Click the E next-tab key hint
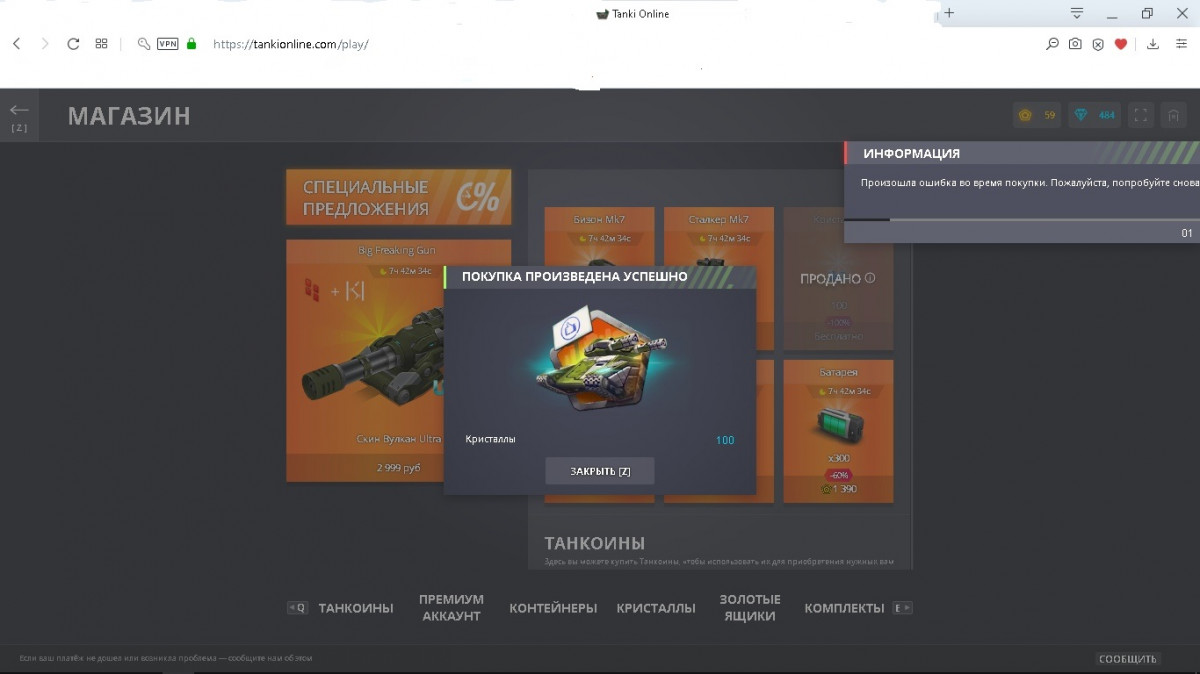Image resolution: width=1200 pixels, height=674 pixels. point(902,608)
